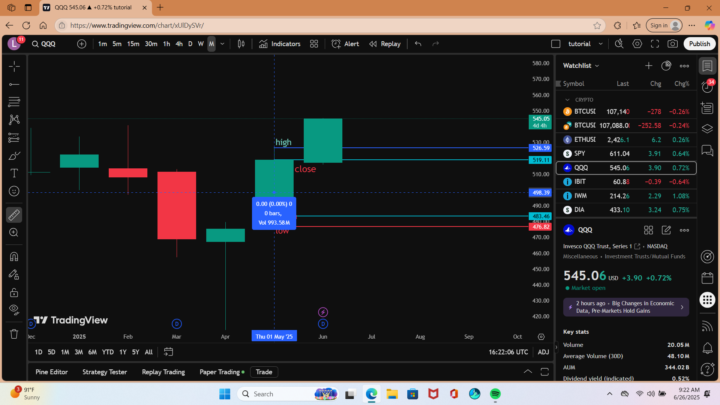720x405 pixels.
Task: Open the QQQ symbol search
Action: tap(44, 44)
